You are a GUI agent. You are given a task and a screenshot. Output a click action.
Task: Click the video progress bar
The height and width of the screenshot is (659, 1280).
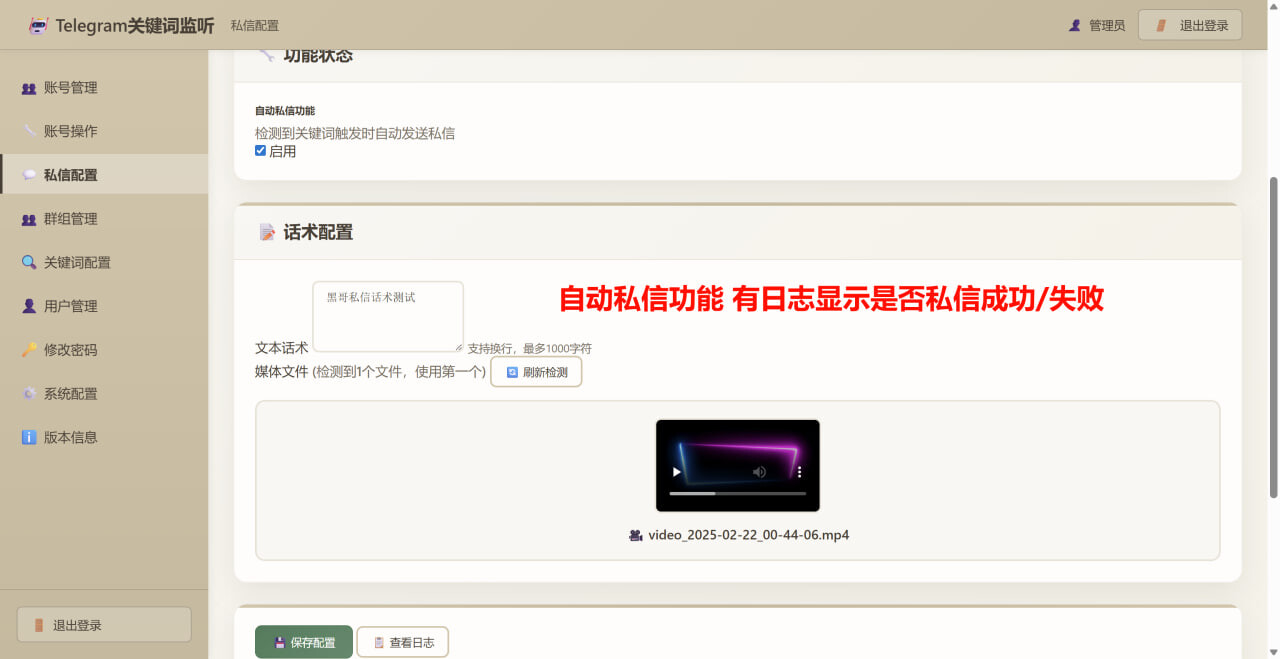pyautogui.click(x=738, y=493)
